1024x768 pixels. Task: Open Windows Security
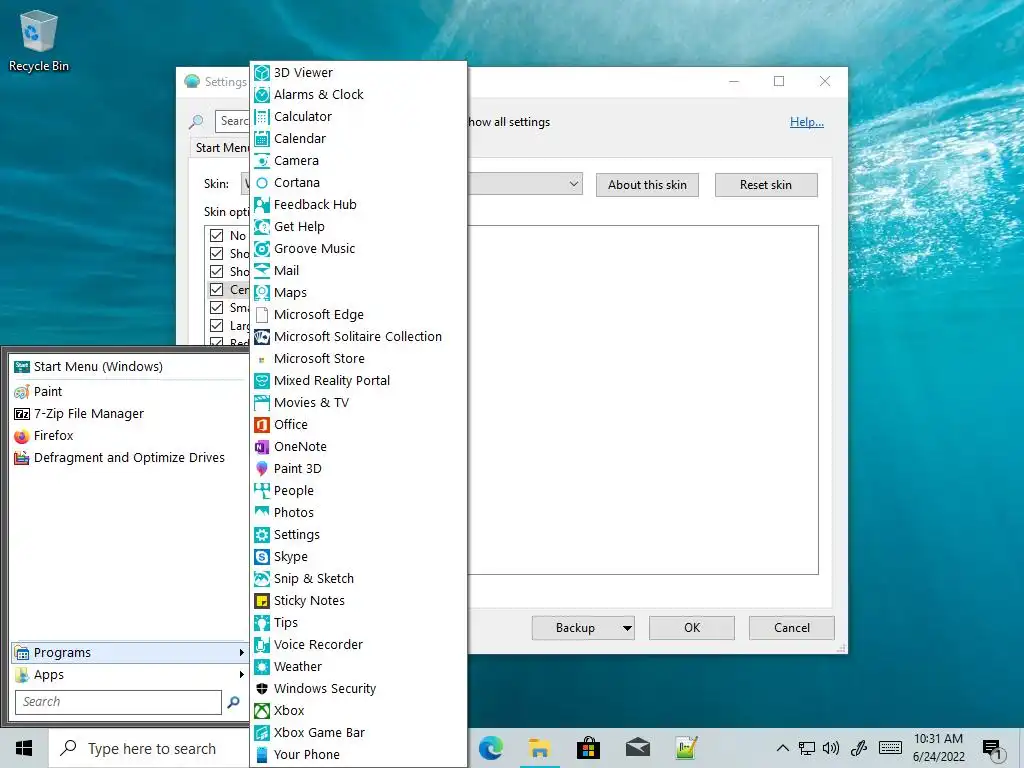[x=359, y=688]
